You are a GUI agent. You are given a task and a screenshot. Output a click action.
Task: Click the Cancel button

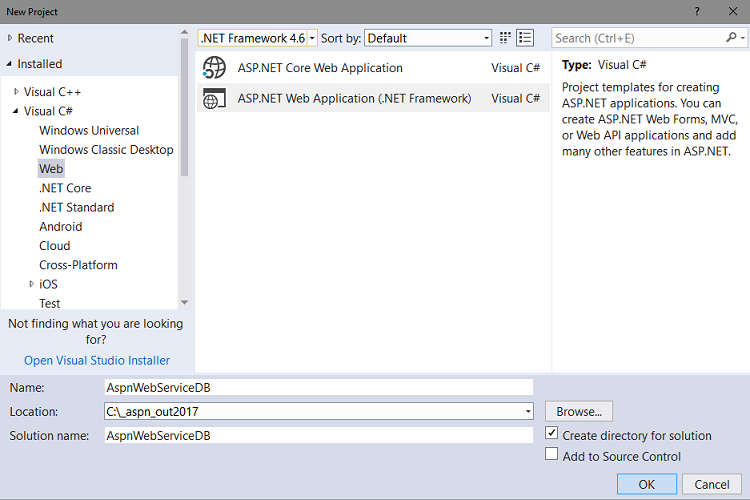(712, 484)
